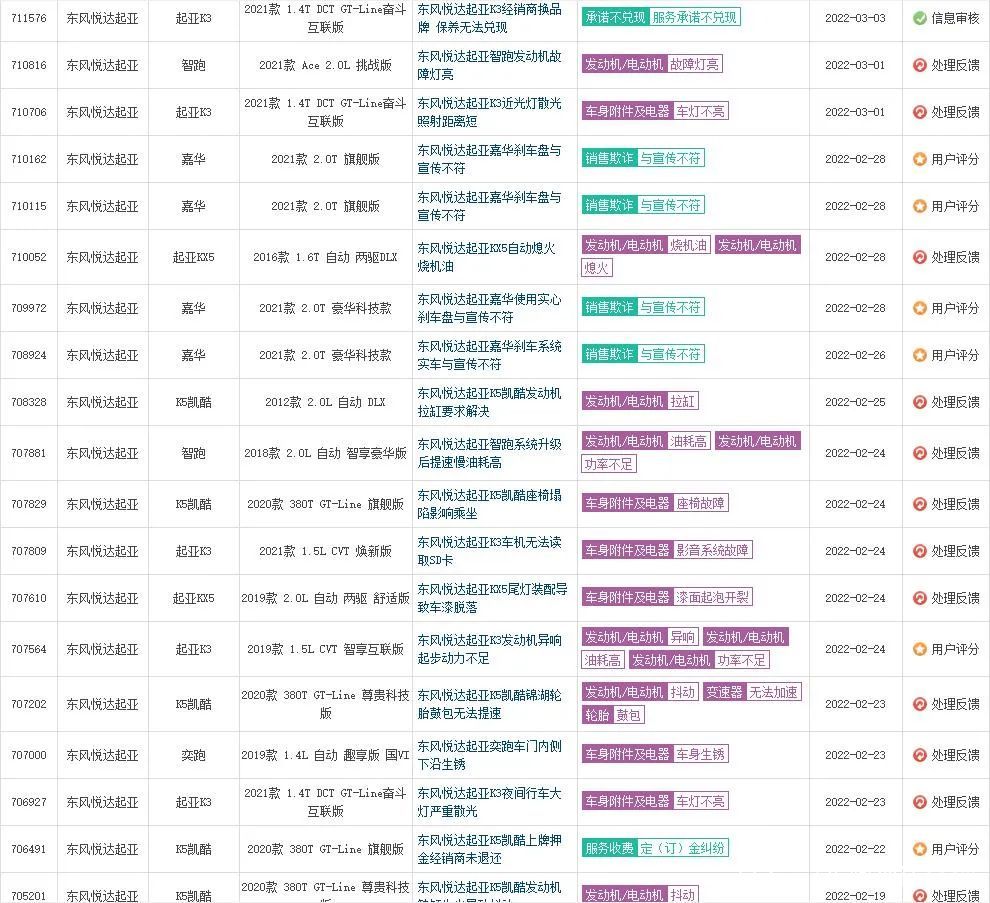Click date 2022-02-22 in row 706491

[855, 849]
